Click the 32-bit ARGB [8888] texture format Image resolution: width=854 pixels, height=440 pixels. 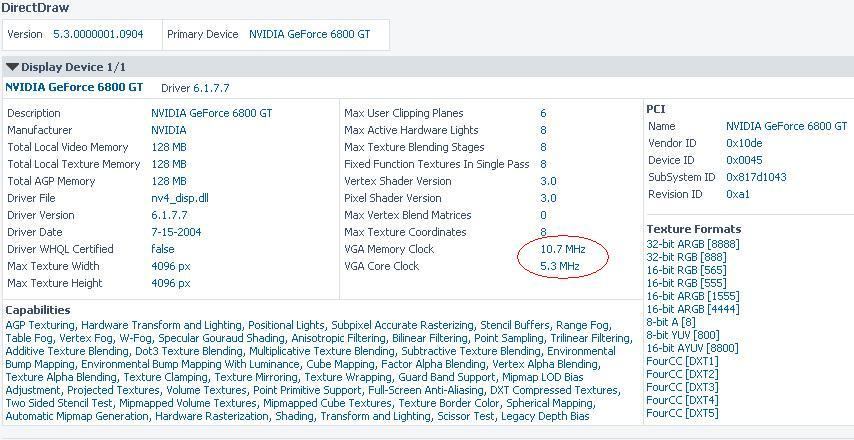[x=693, y=244]
